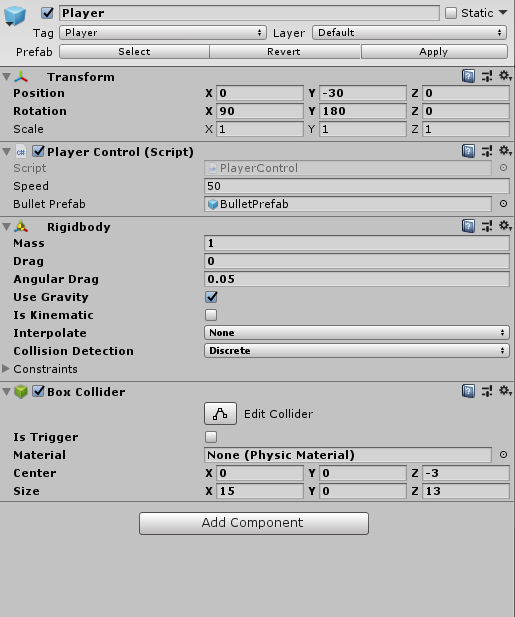Image resolution: width=515 pixels, height=617 pixels.
Task: Open Box Collider presets icon
Action: coord(487,391)
